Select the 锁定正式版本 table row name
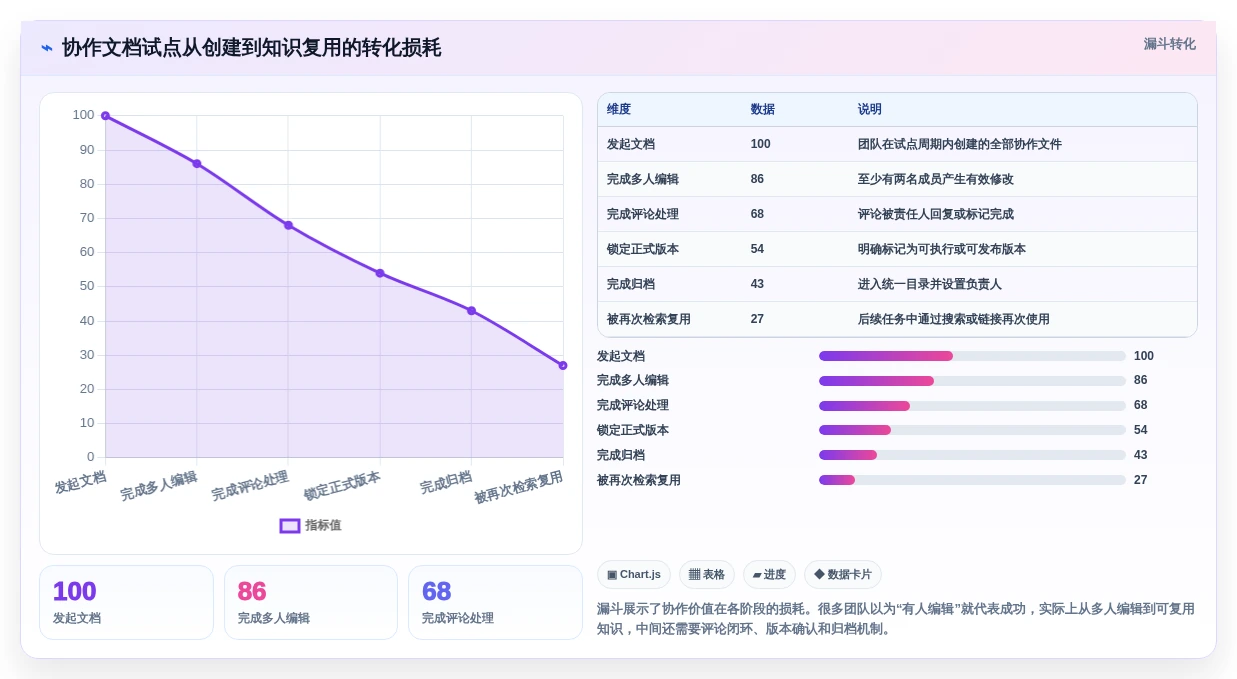 click(643, 249)
